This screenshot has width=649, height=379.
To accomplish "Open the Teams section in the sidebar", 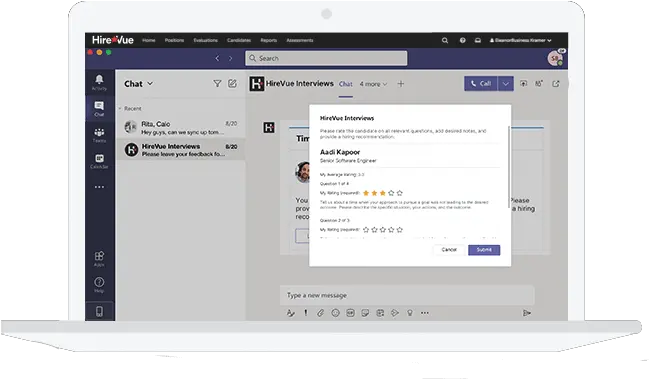I will 99,135.
